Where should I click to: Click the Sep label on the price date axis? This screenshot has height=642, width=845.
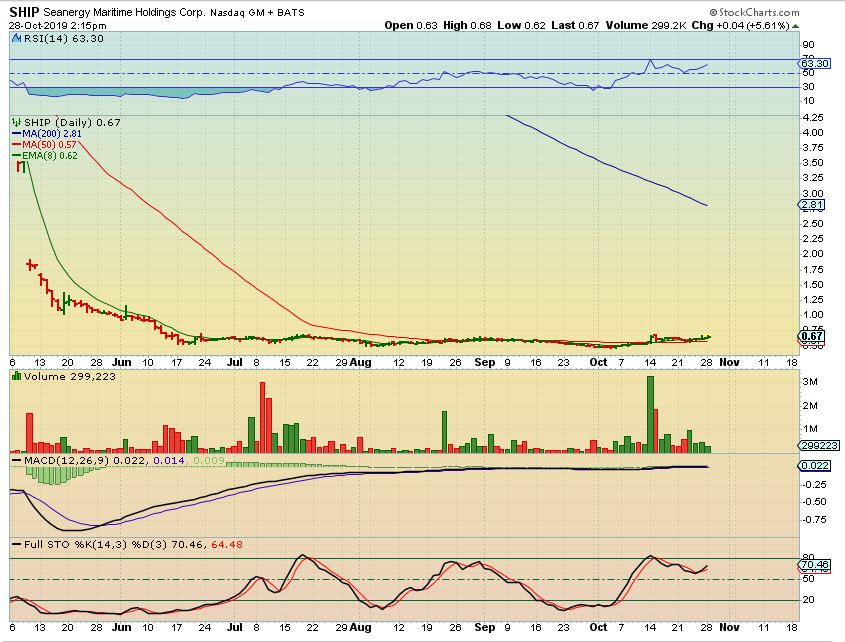tap(484, 362)
